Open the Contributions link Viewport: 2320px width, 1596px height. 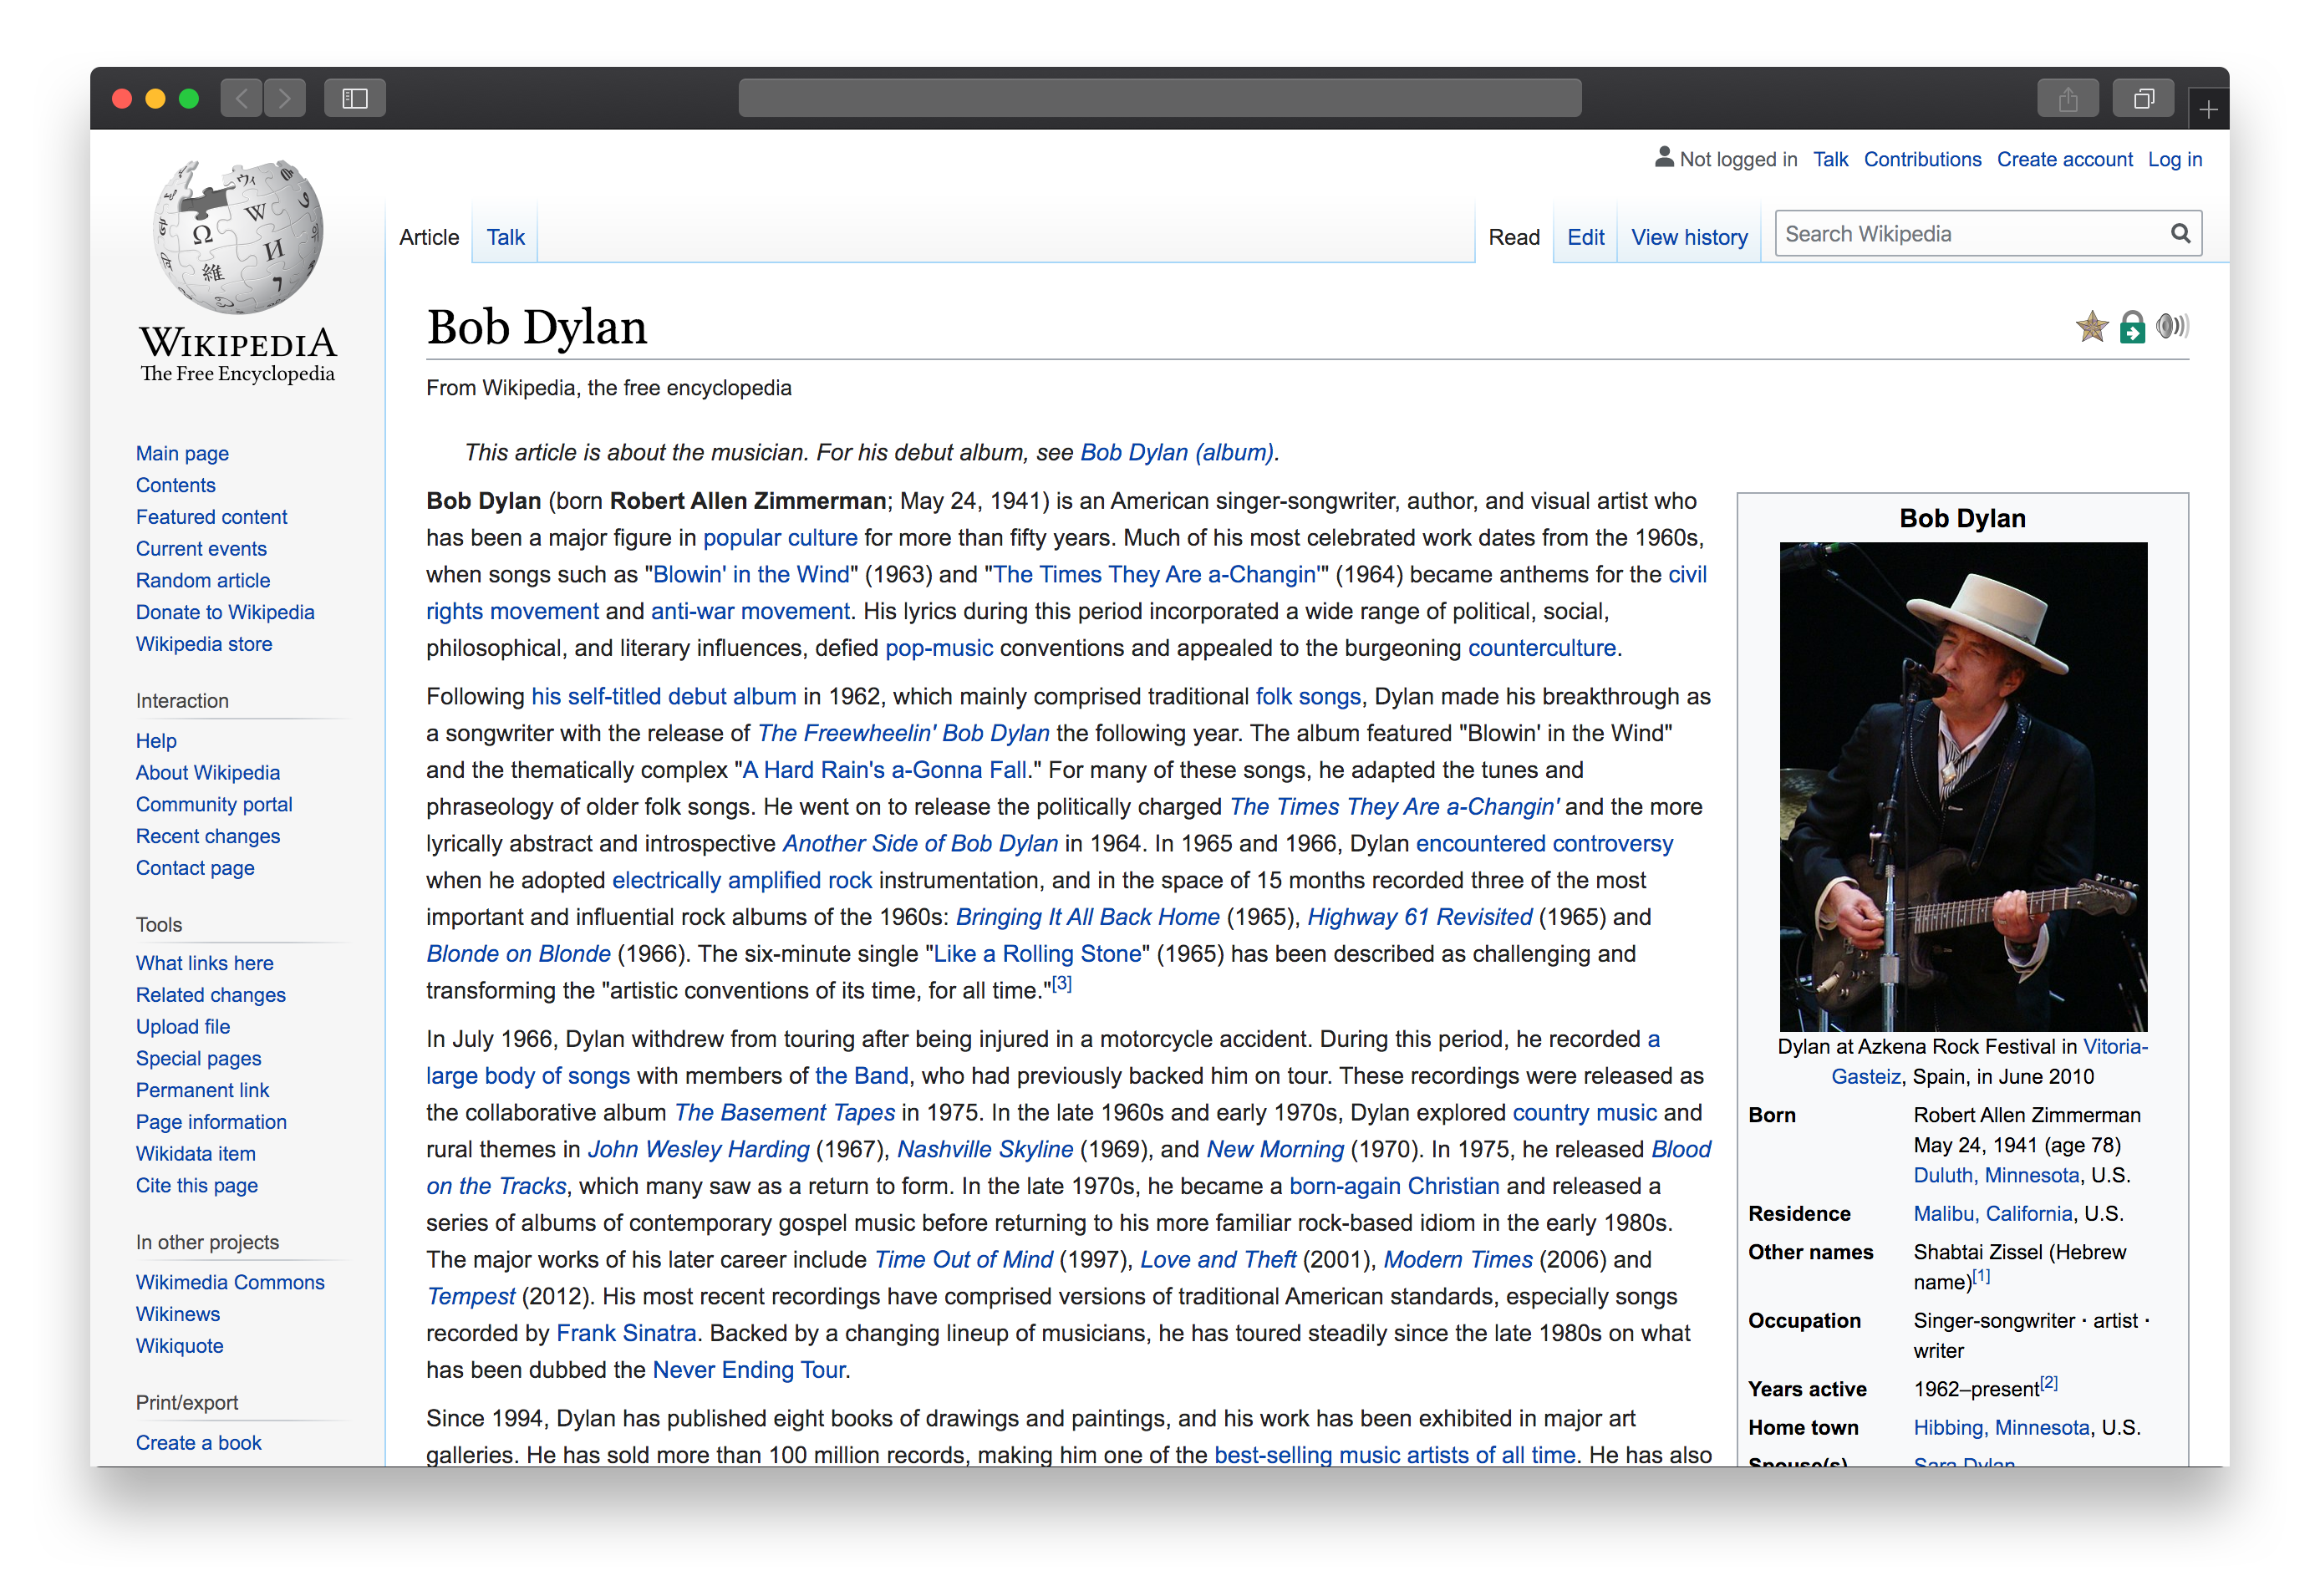coord(1922,159)
